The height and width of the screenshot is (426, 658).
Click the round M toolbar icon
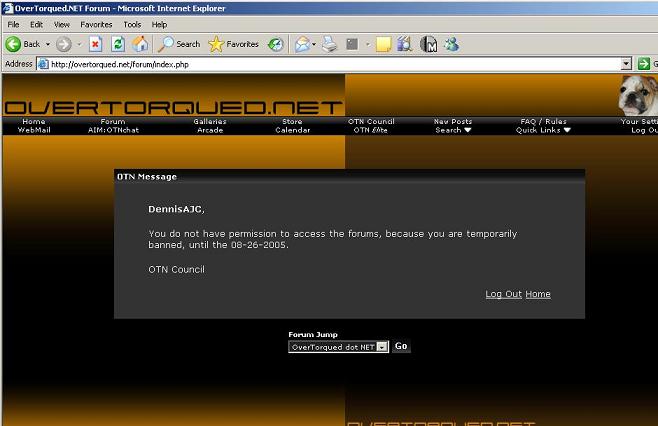pyautogui.click(x=428, y=44)
